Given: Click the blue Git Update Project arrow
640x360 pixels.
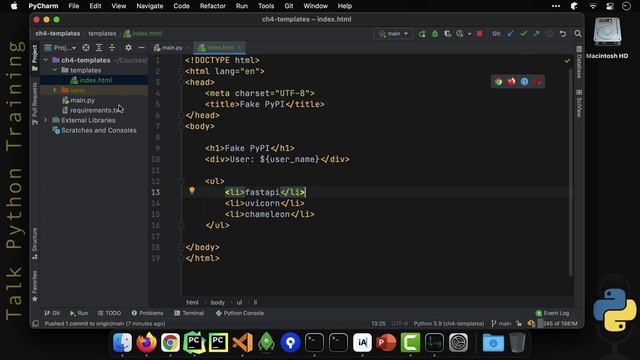Looking at the screenshot, I should tap(510, 34).
